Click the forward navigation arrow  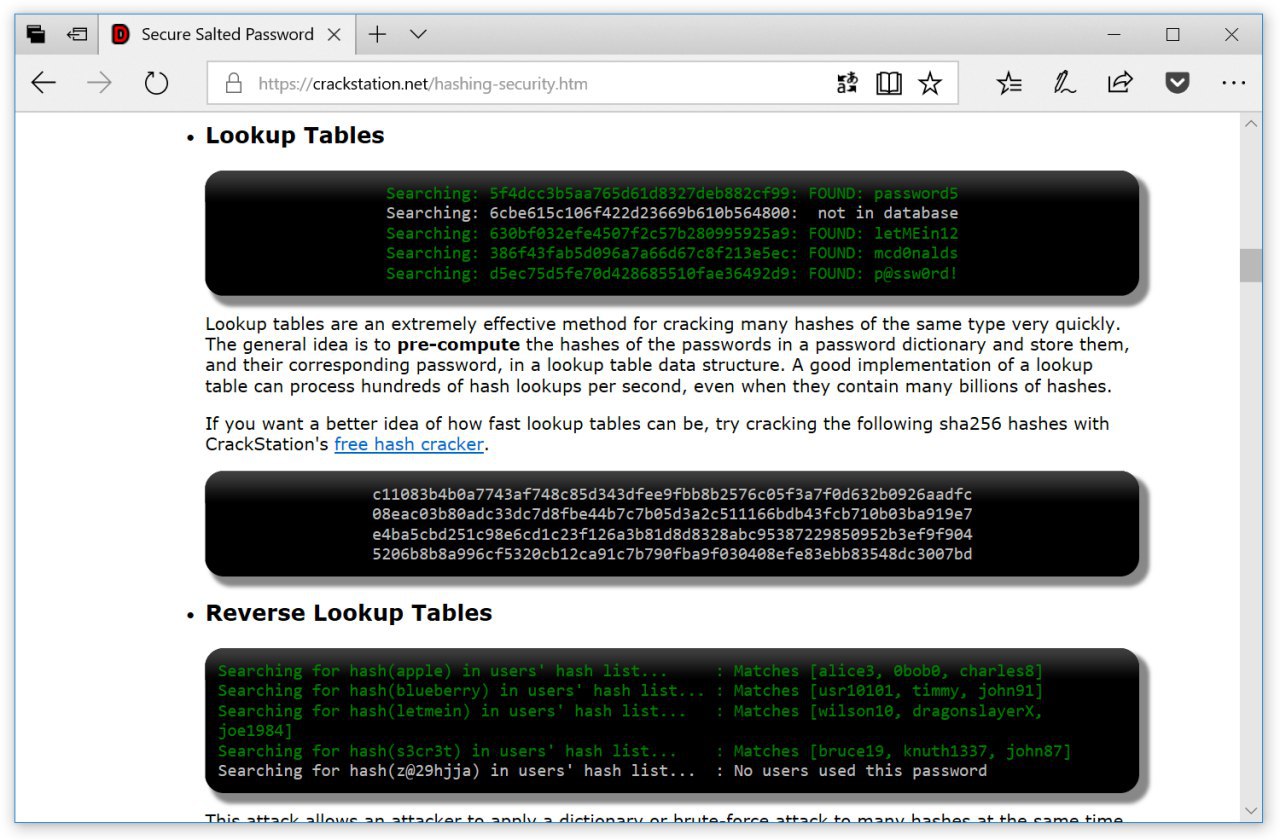coord(100,83)
